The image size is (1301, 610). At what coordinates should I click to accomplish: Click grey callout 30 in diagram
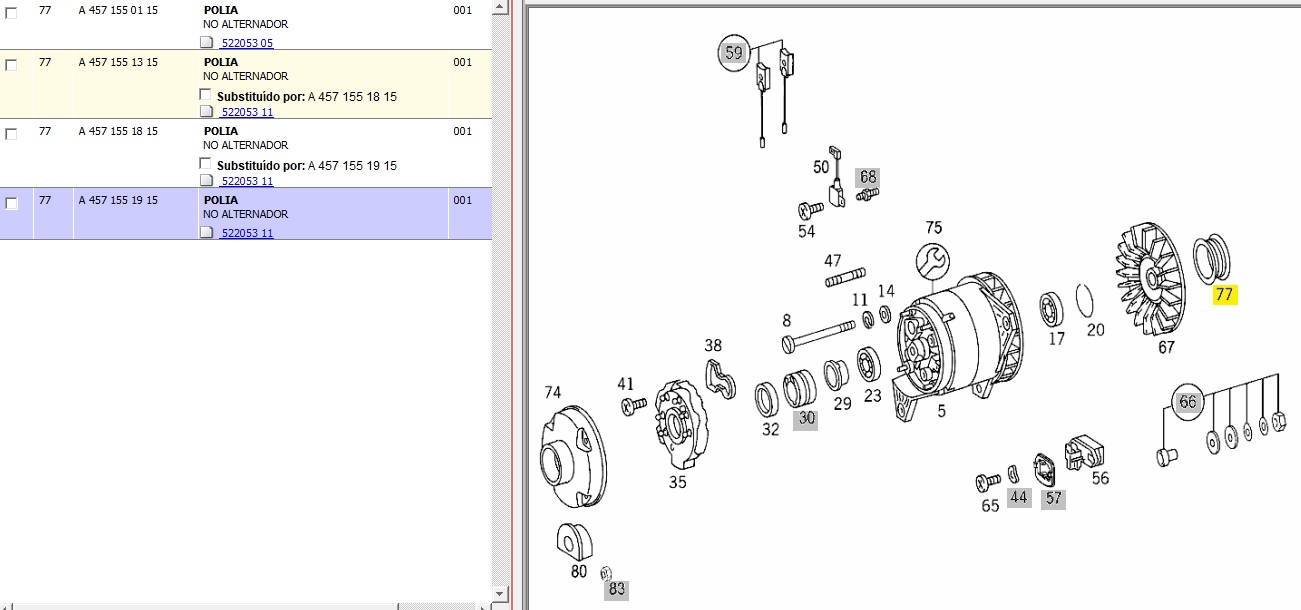805,419
